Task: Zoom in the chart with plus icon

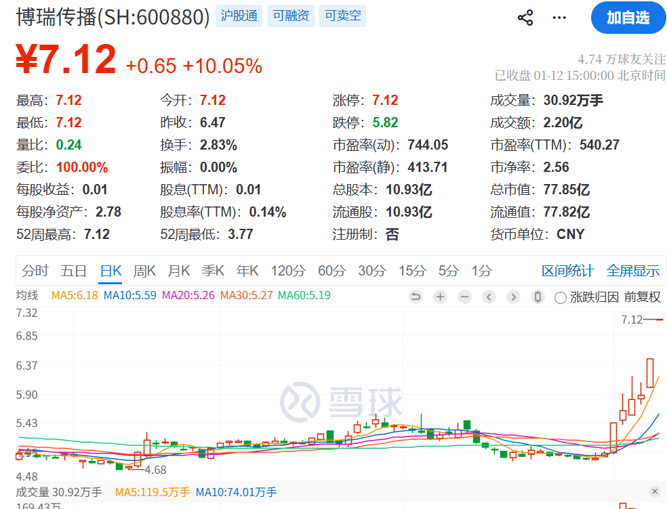Action: pyautogui.click(x=440, y=296)
